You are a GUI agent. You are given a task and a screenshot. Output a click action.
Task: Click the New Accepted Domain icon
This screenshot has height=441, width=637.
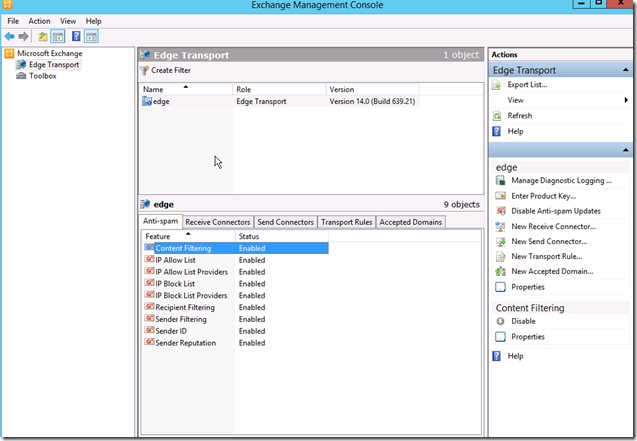pyautogui.click(x=500, y=272)
